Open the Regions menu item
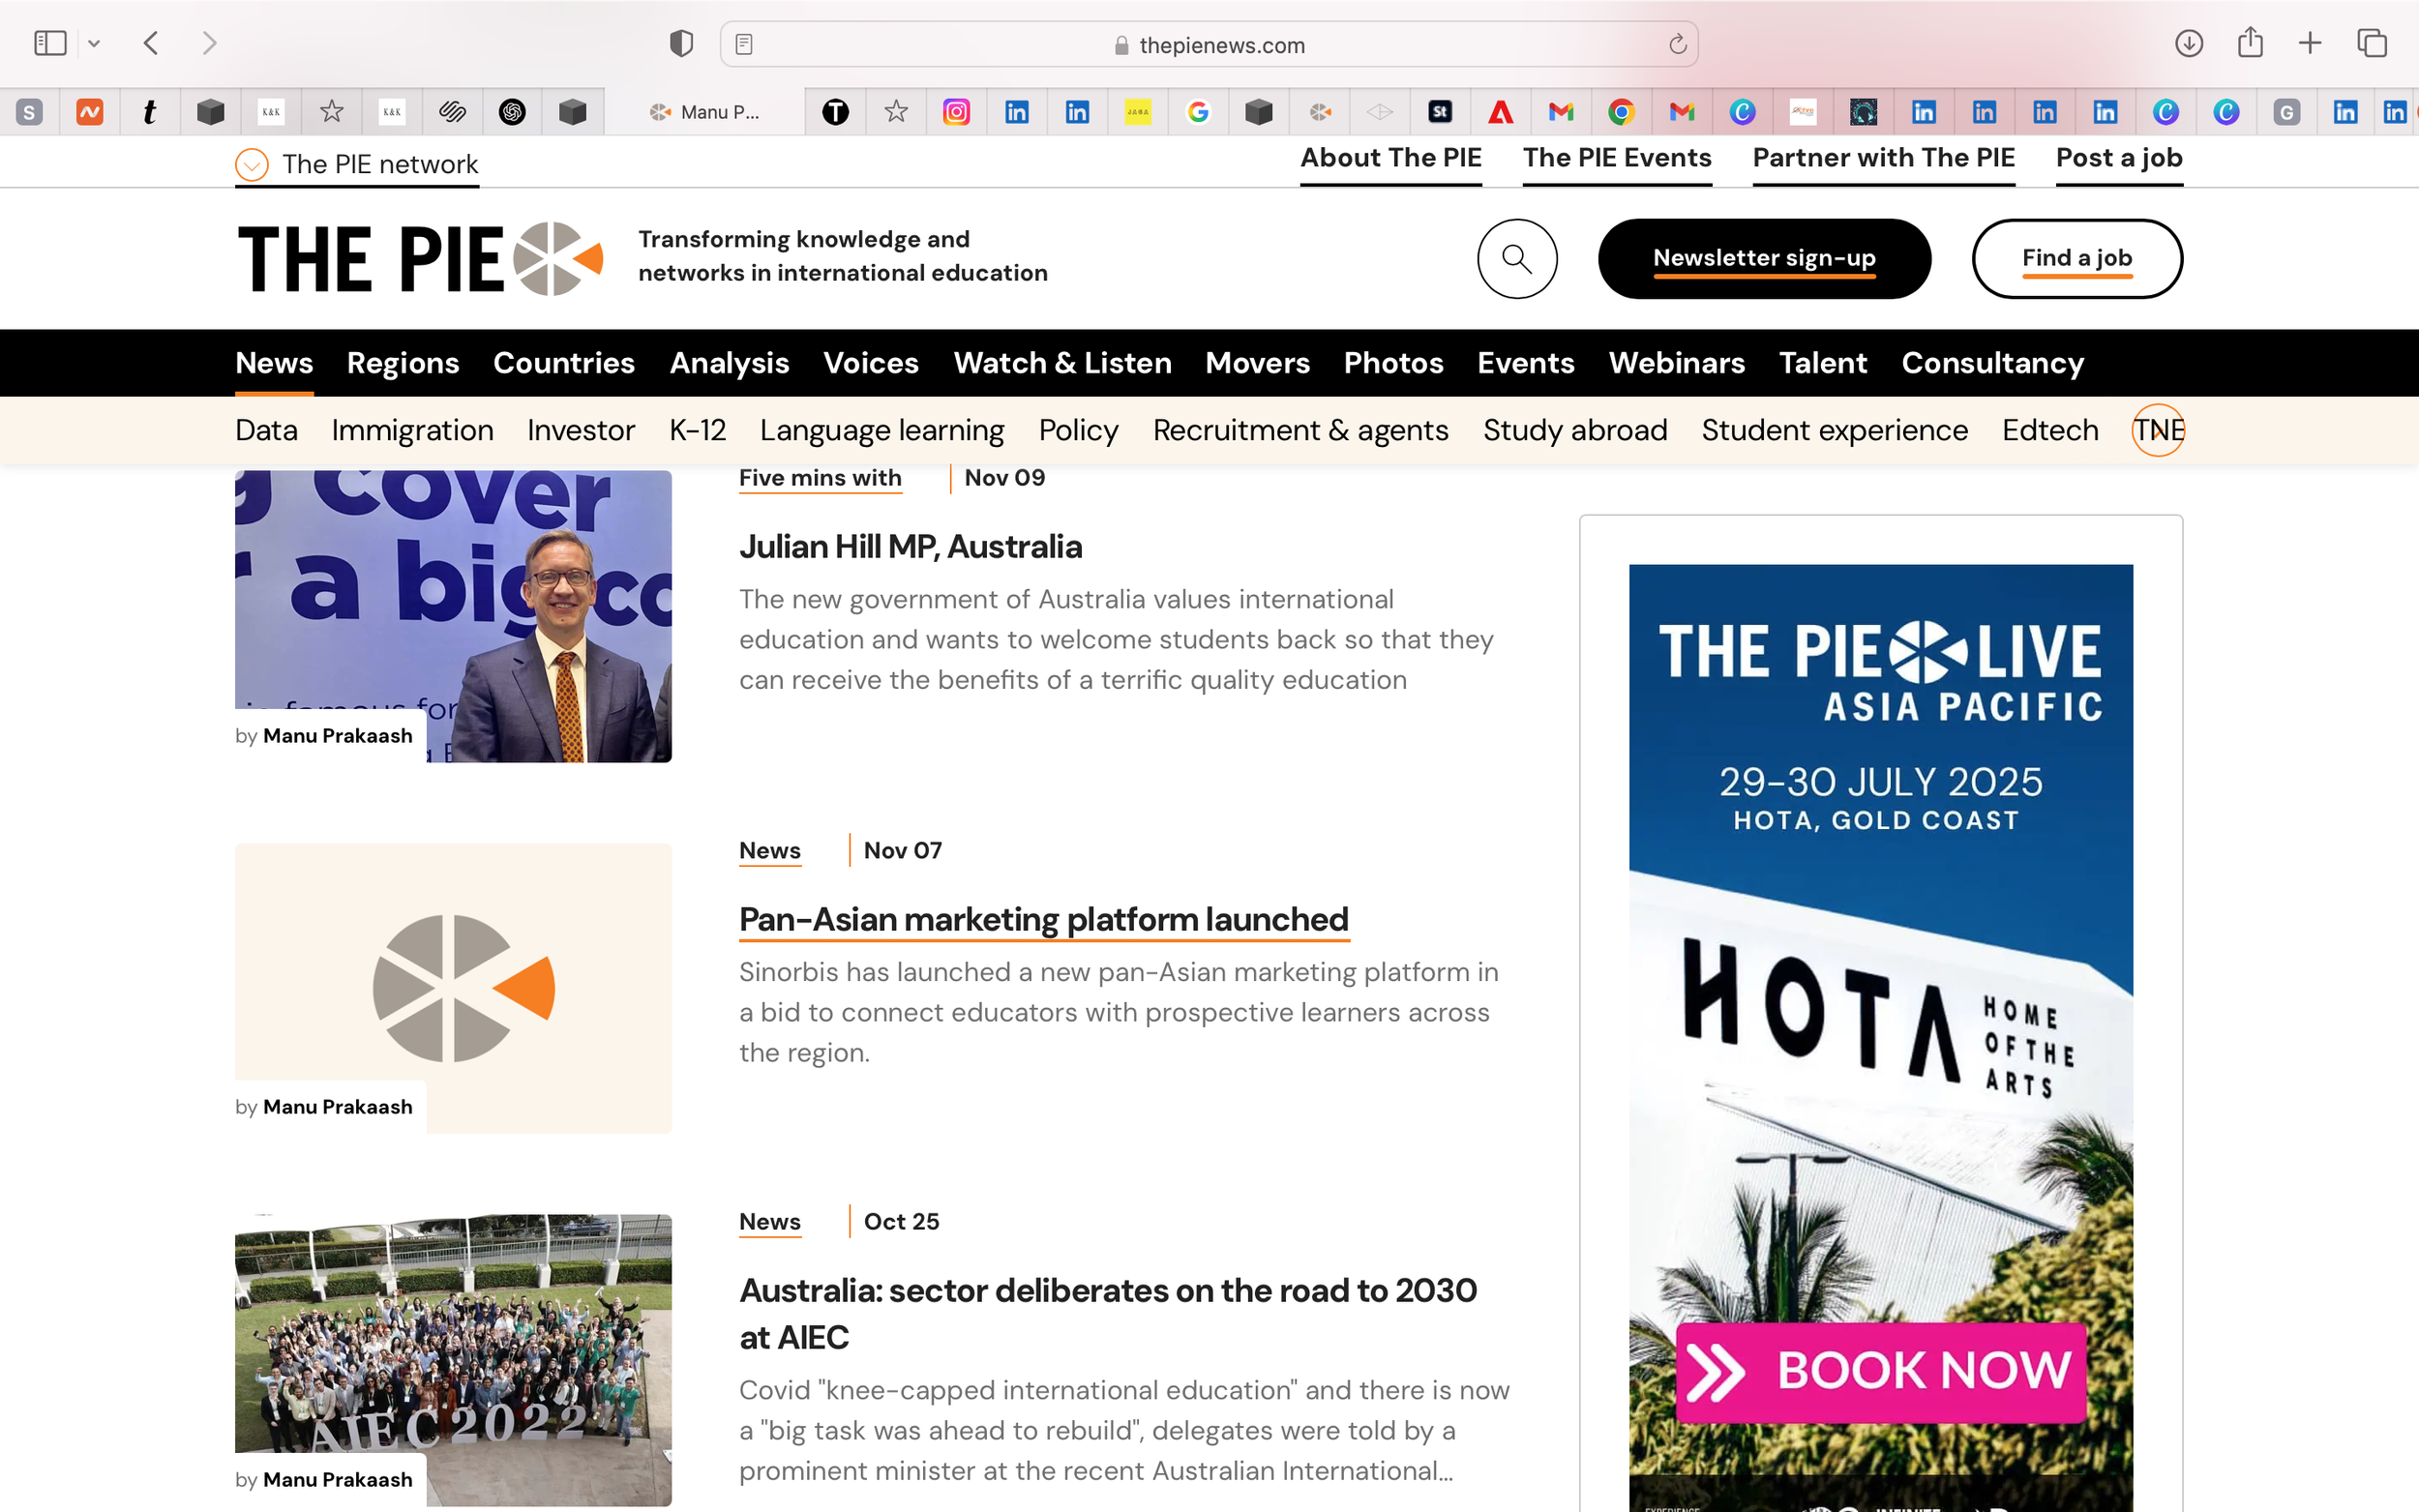 pos(402,363)
